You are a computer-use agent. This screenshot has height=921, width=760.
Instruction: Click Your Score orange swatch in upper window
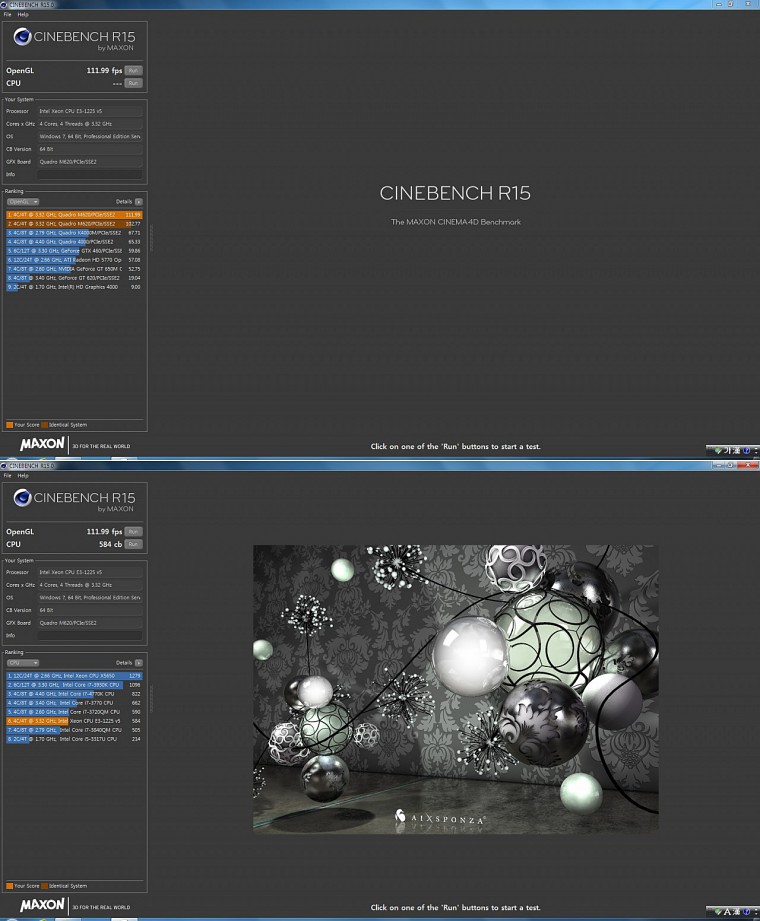coord(9,425)
